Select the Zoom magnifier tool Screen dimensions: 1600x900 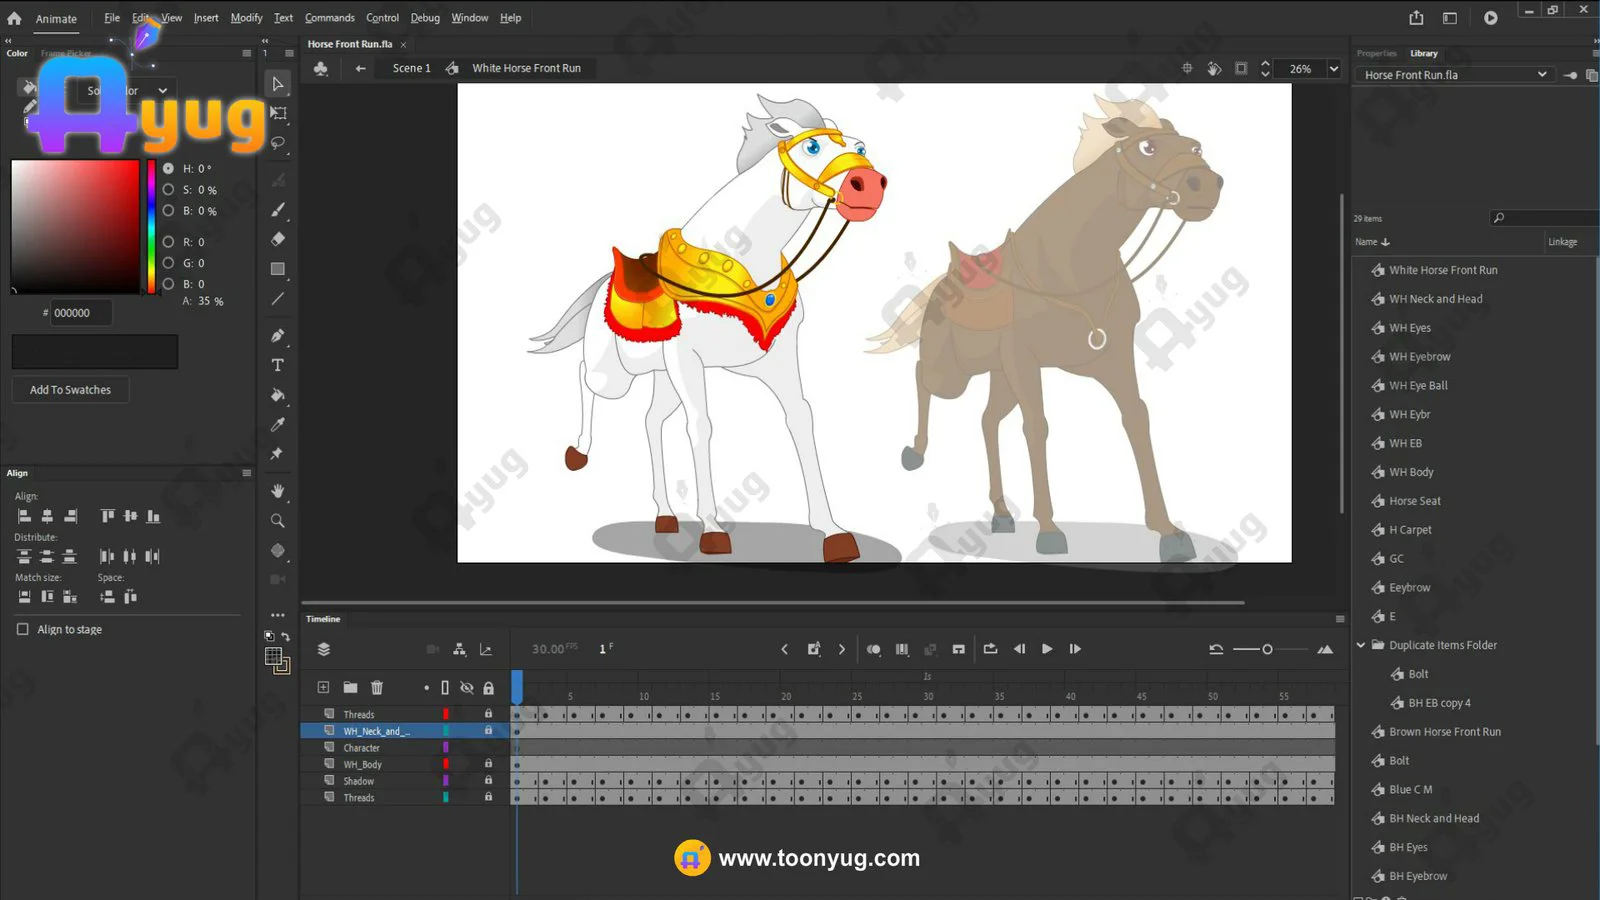point(278,521)
